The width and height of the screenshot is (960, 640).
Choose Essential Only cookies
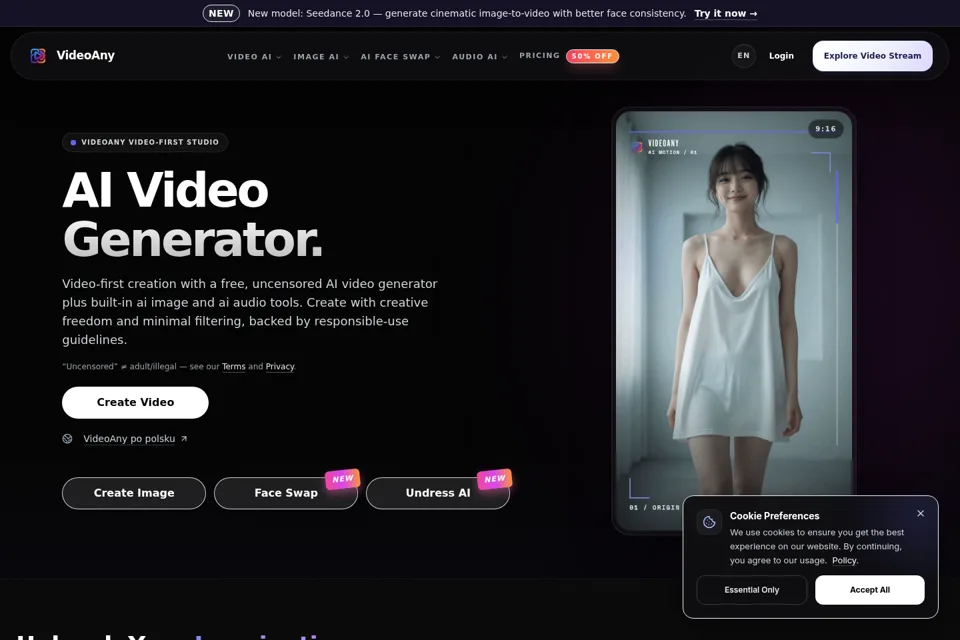pyautogui.click(x=751, y=590)
